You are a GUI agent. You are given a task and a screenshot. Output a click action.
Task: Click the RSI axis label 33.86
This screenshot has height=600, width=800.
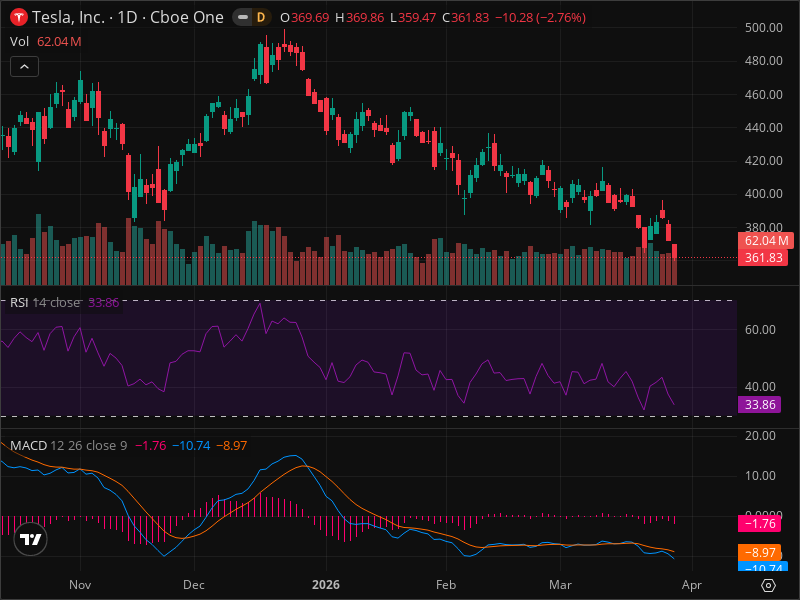pyautogui.click(x=759, y=405)
